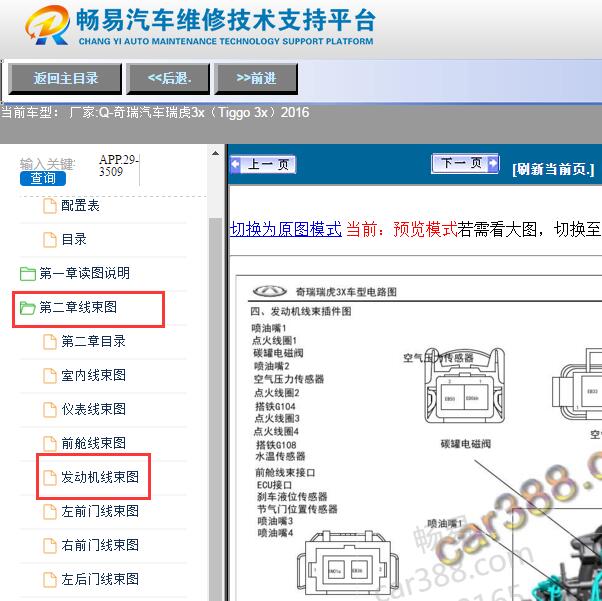Click the 畅易 platform logo icon
This screenshot has width=602, height=601.
point(48,25)
